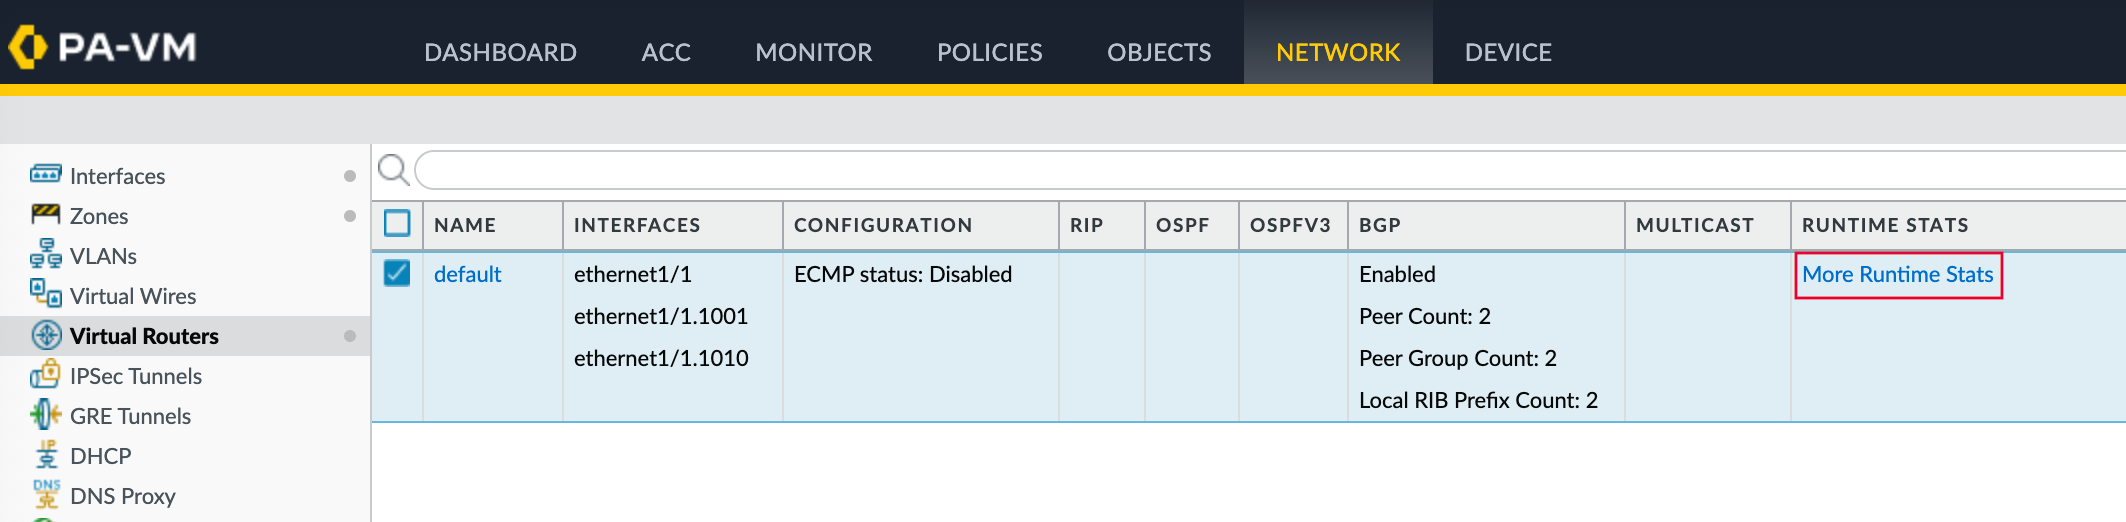
Task: Click the GRE Tunnels icon
Action: pos(45,414)
